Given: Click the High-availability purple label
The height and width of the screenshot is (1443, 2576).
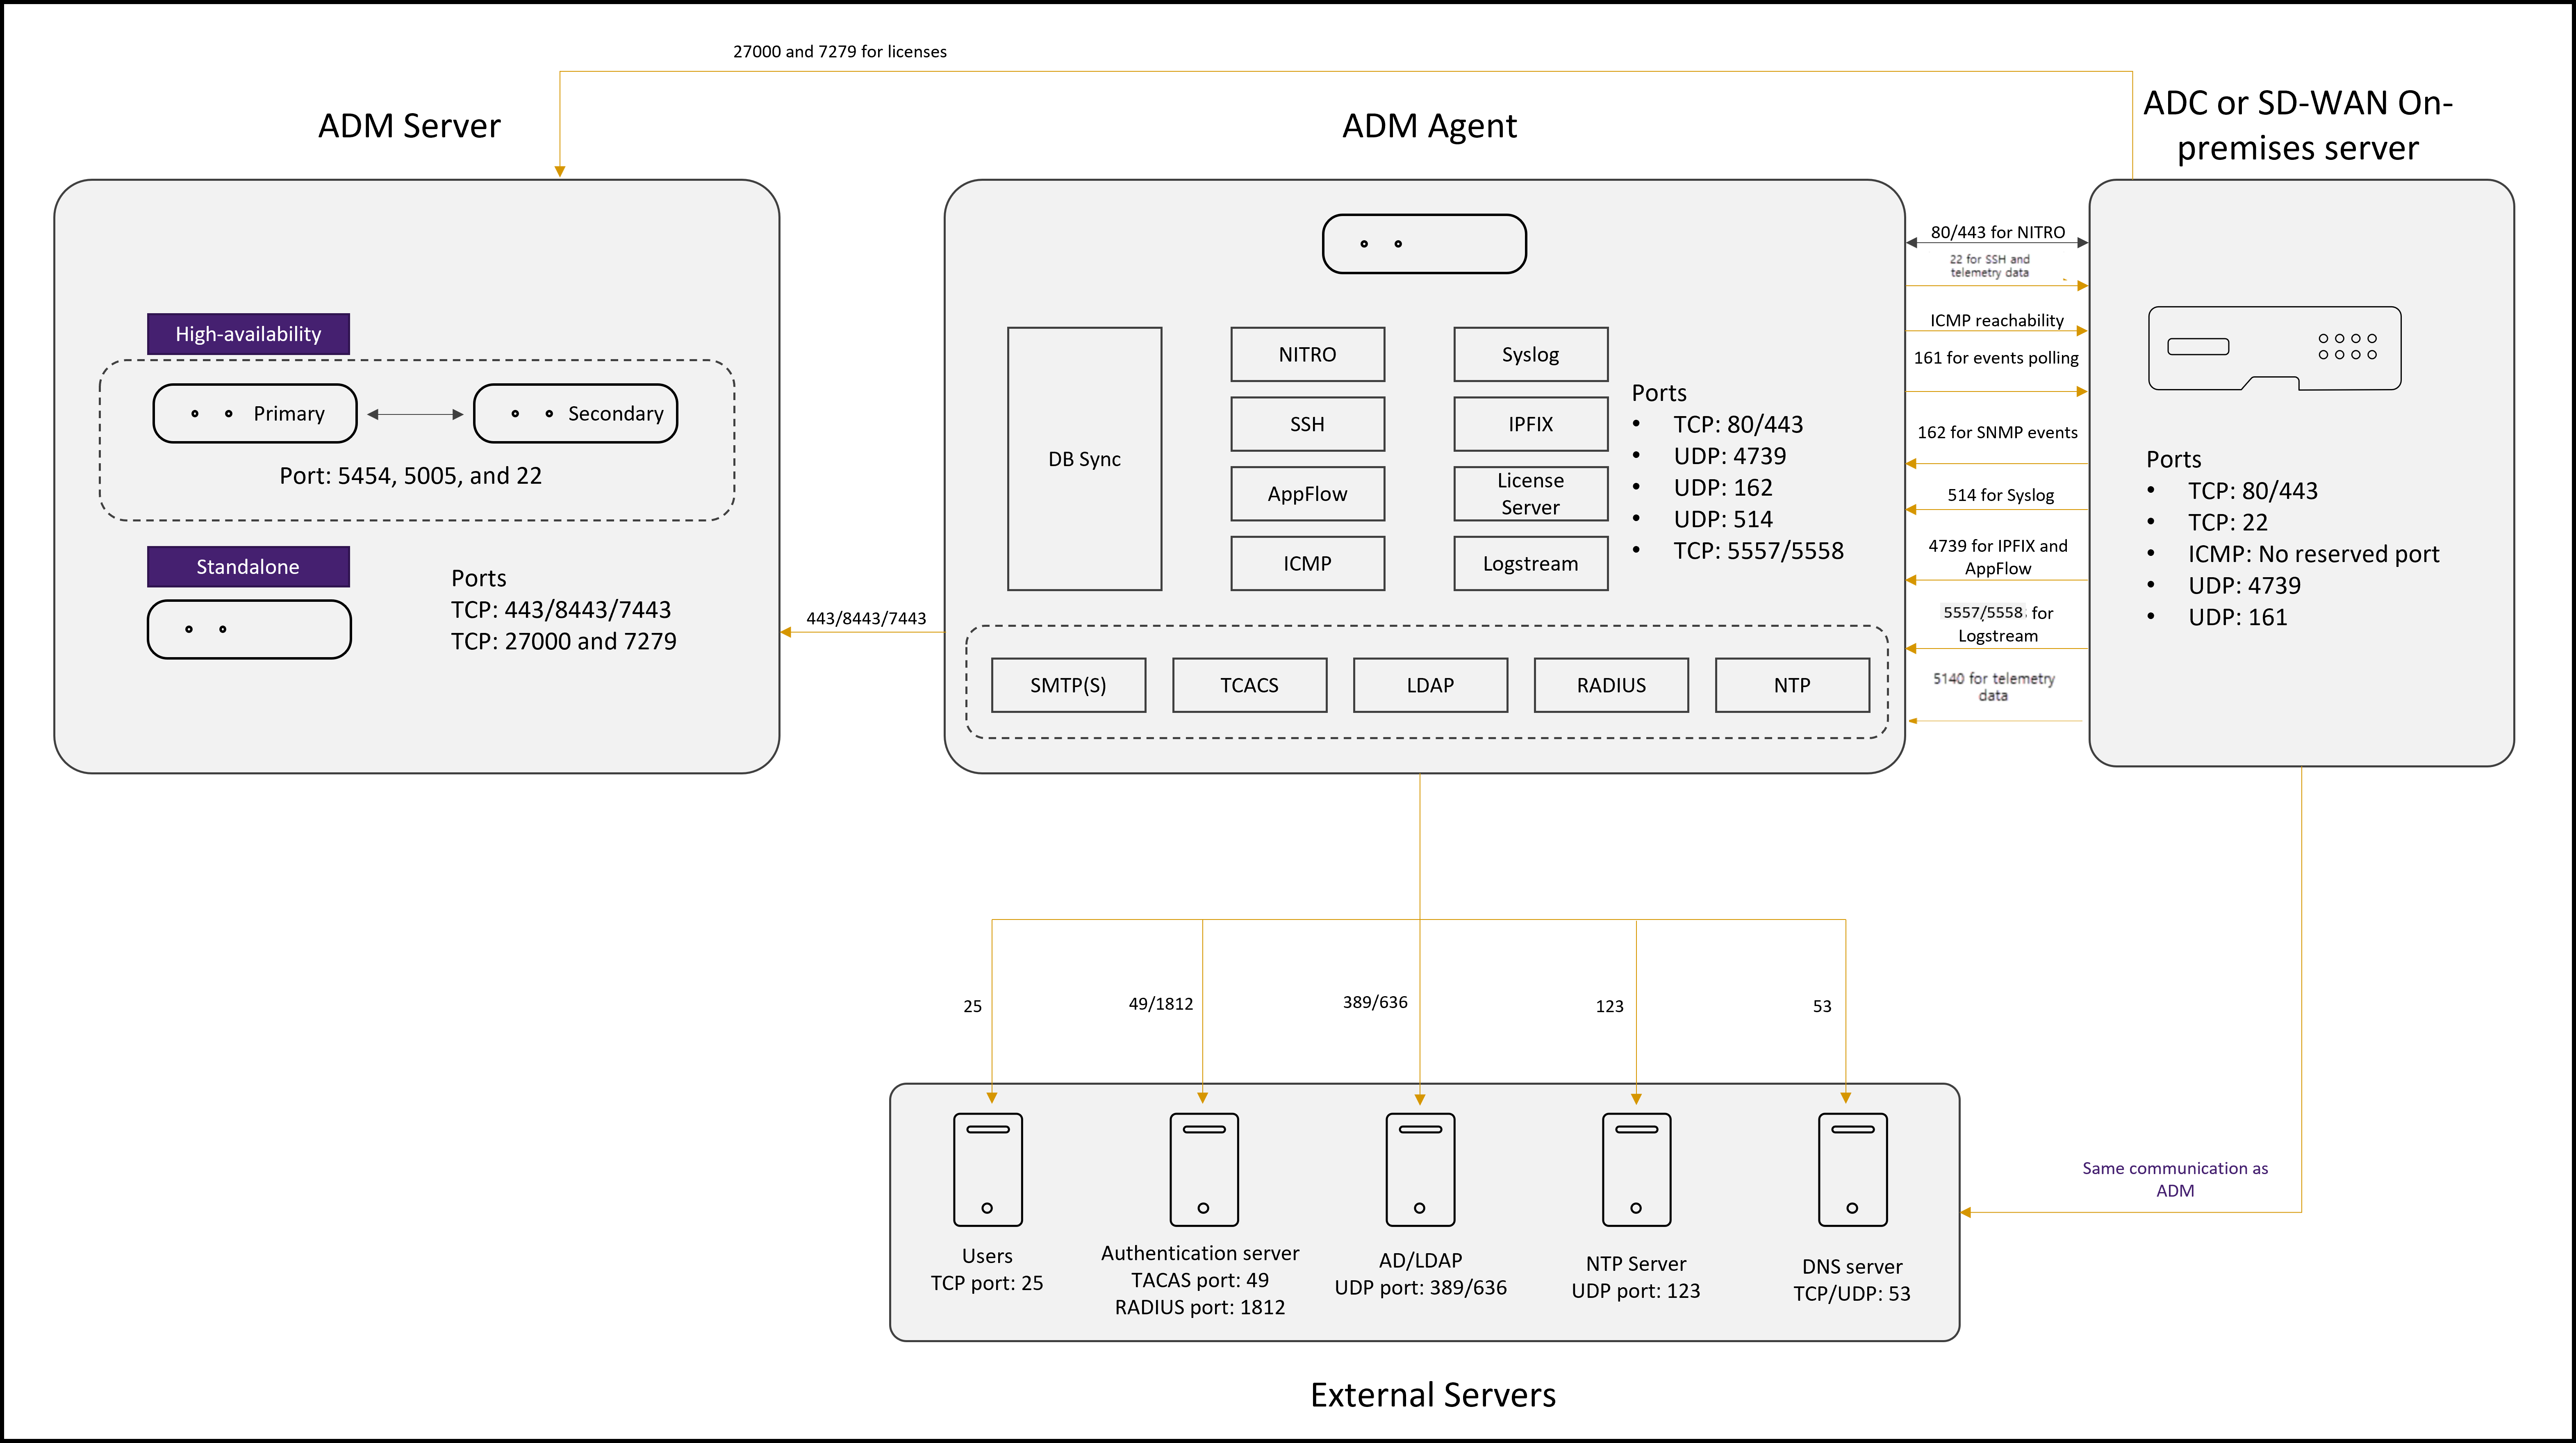Looking at the screenshot, I should (248, 334).
